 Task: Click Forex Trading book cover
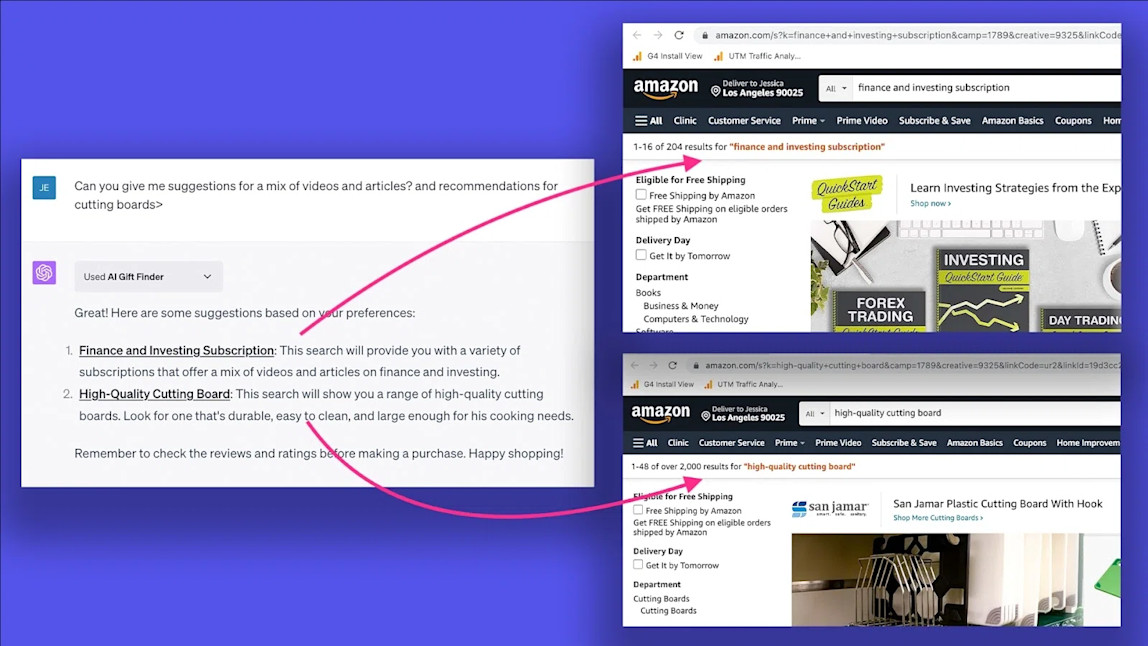880,311
